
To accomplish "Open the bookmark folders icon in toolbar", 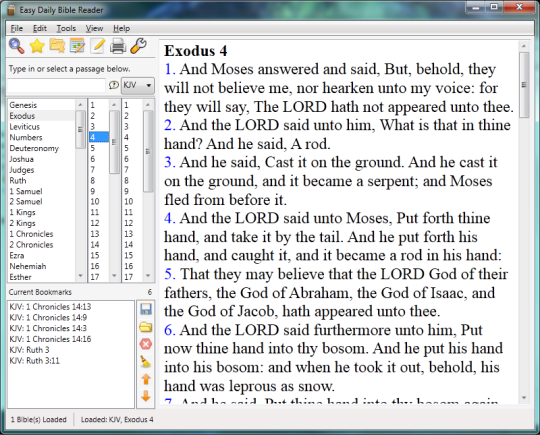I will click(x=57, y=46).
